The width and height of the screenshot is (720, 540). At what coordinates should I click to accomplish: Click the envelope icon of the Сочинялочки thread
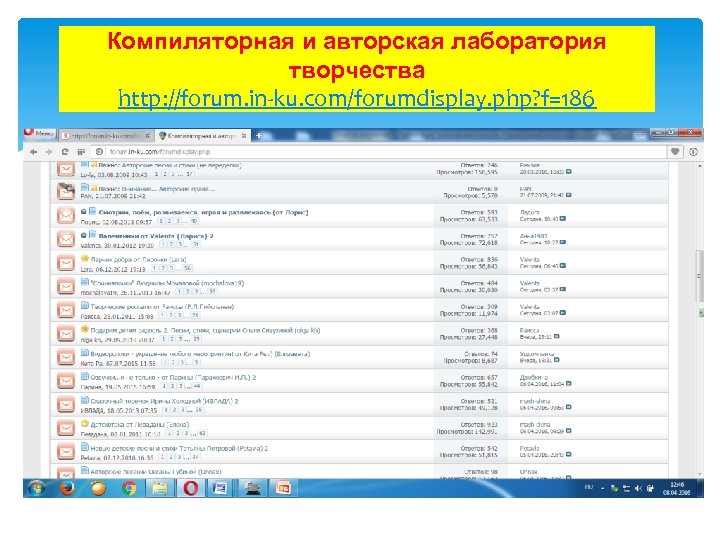[66, 287]
